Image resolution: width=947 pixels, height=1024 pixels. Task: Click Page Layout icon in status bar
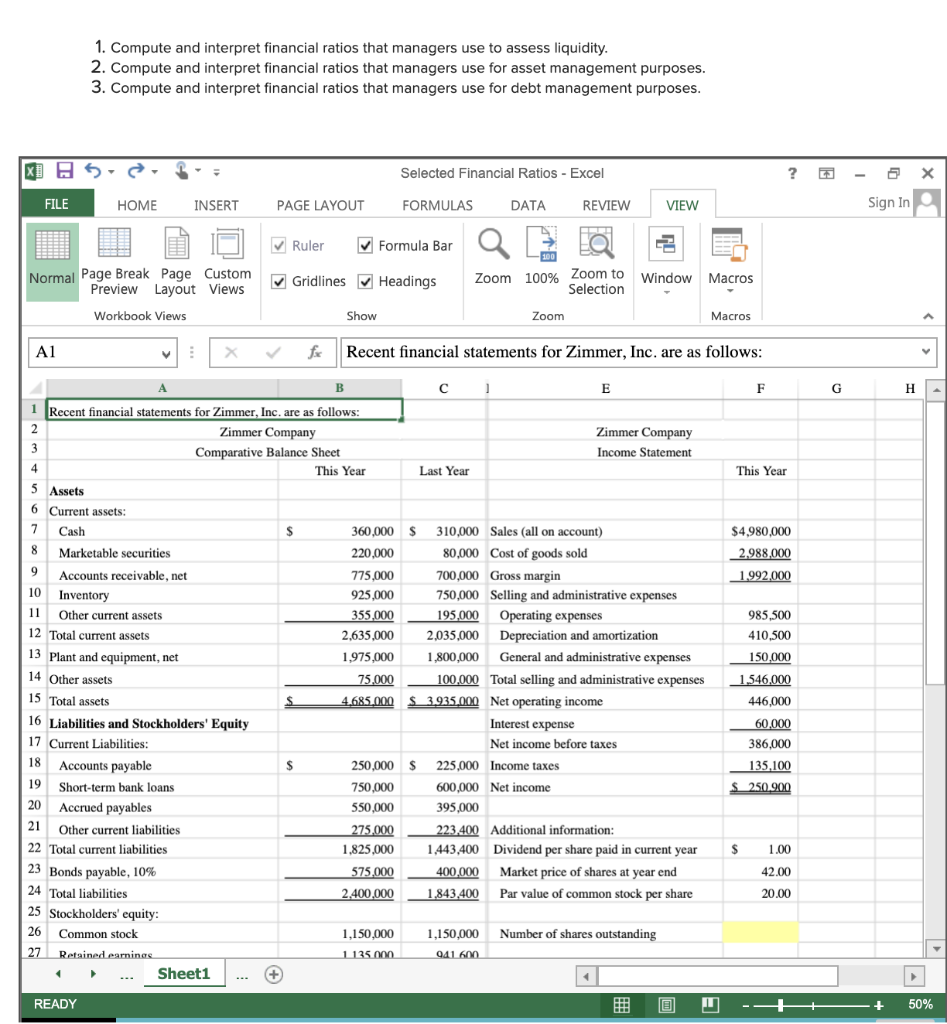pos(666,1004)
